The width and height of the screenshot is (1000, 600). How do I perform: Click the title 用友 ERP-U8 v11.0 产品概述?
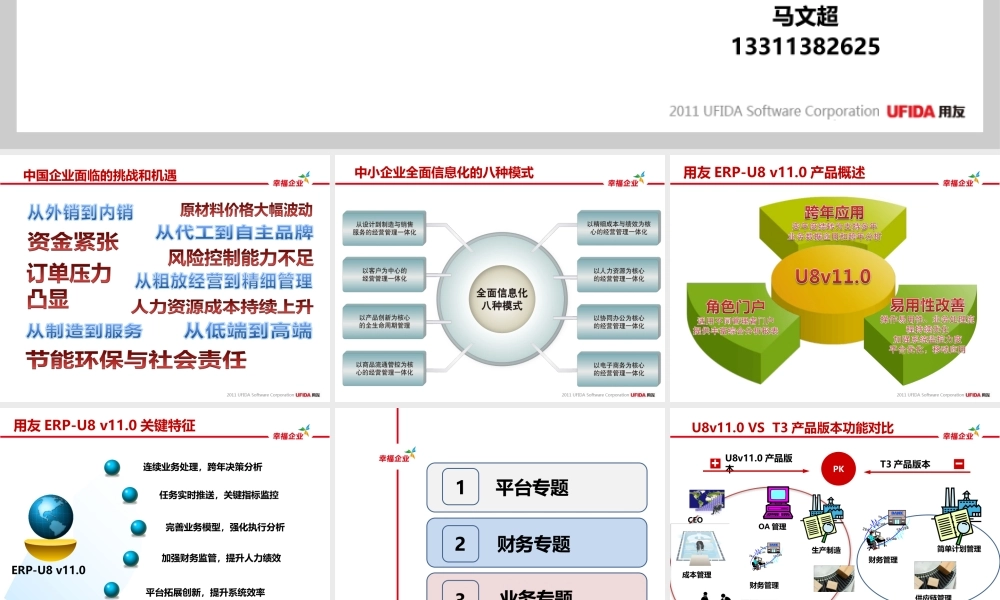774,173
